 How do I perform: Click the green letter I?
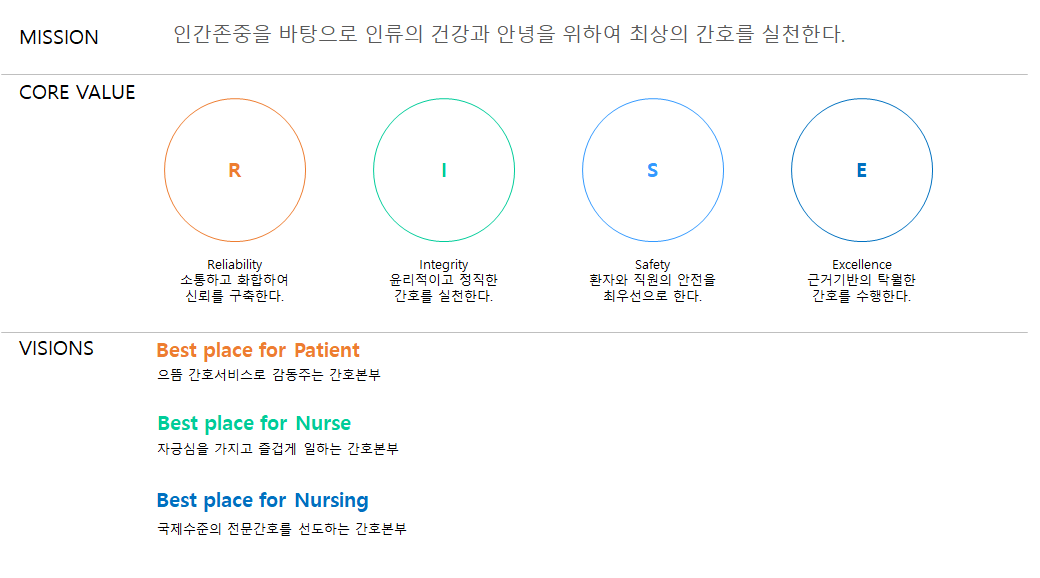[444, 171]
